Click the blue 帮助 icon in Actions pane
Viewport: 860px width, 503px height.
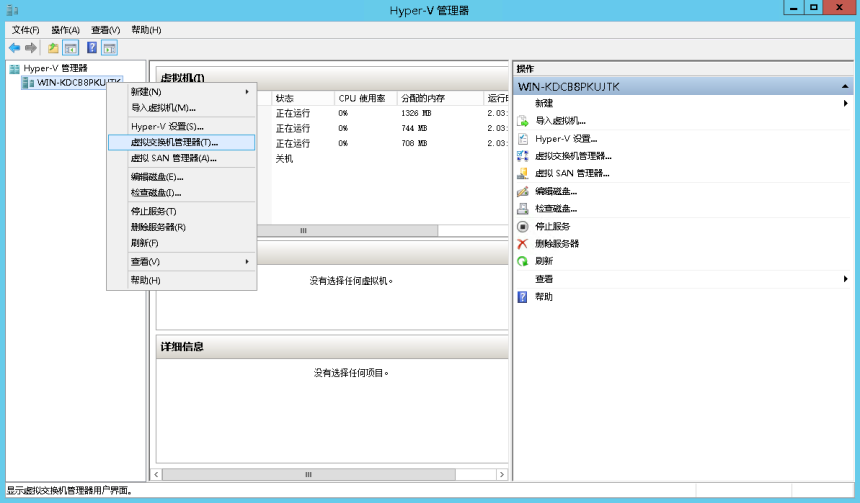[523, 297]
